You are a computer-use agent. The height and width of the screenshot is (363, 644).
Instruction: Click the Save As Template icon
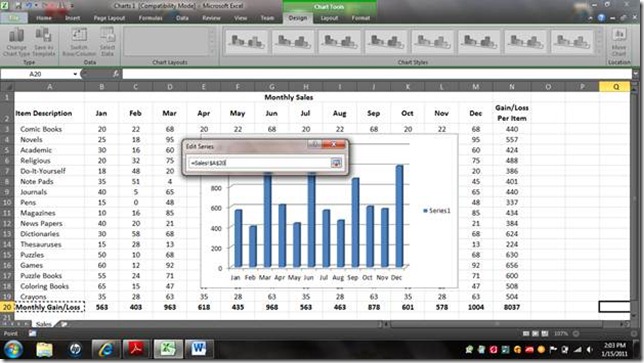tap(43, 35)
